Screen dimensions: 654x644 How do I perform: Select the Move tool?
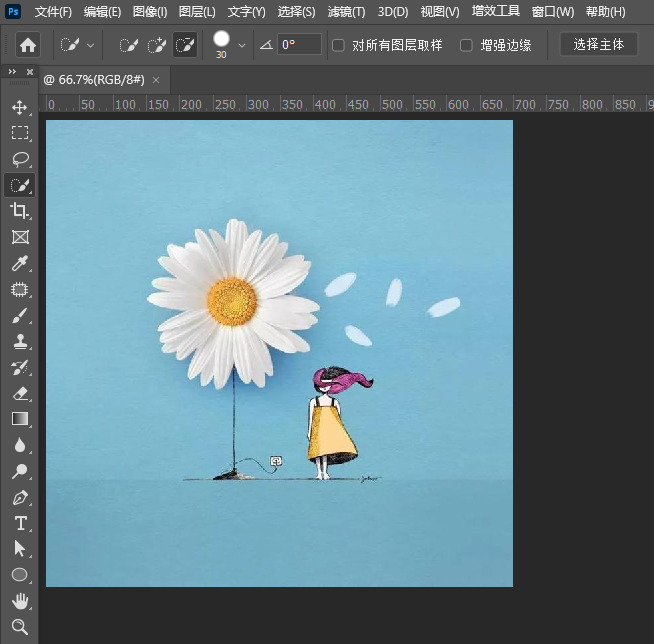click(19, 107)
